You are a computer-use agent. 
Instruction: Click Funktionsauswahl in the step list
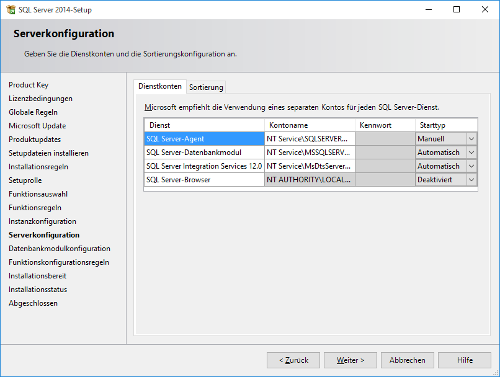coord(38,194)
